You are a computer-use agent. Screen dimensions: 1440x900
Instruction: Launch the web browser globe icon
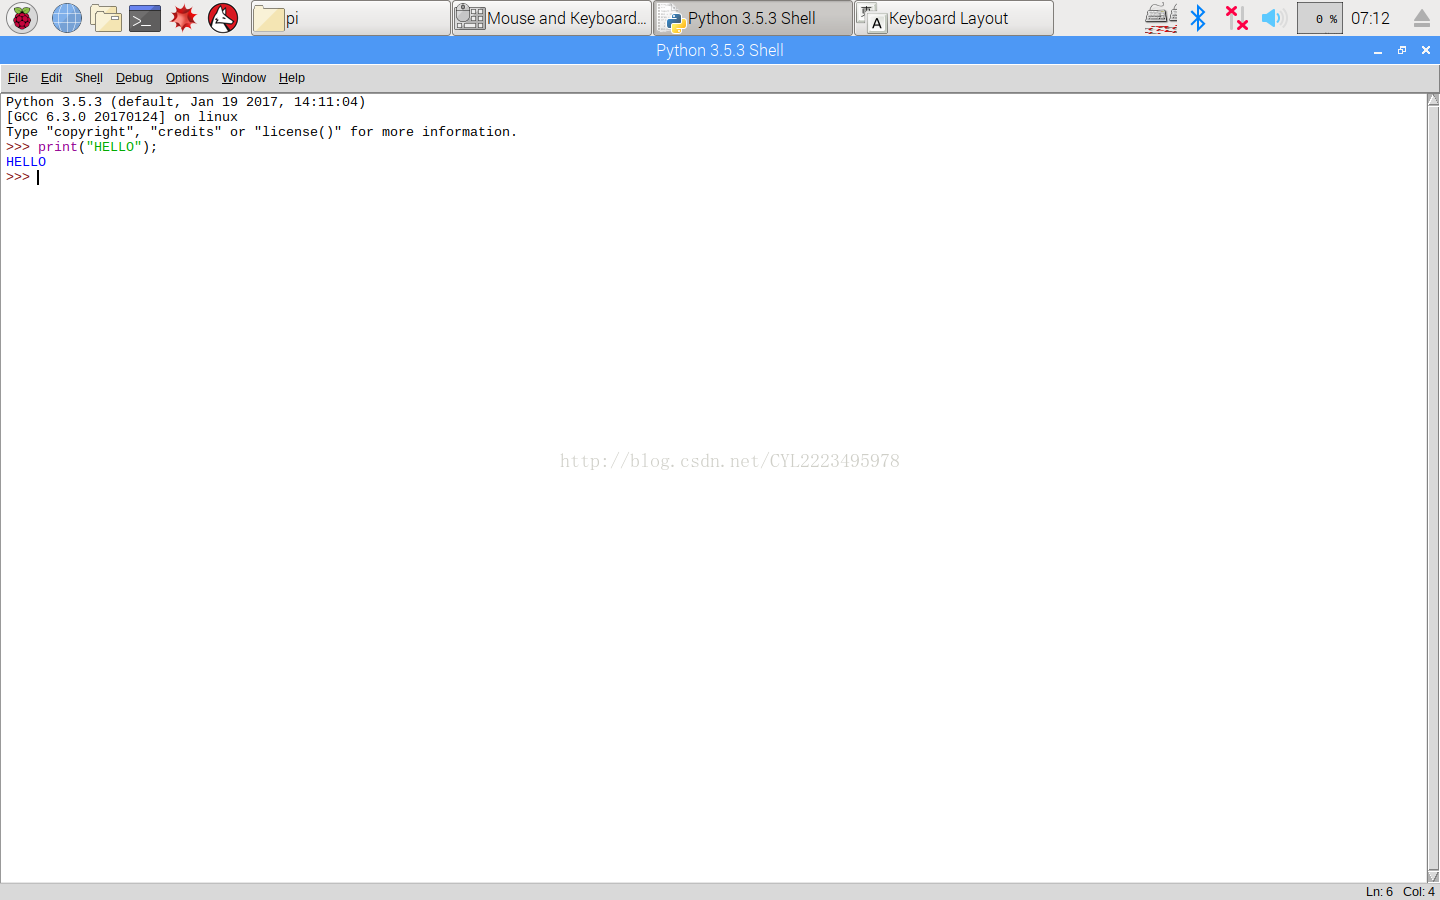66,18
